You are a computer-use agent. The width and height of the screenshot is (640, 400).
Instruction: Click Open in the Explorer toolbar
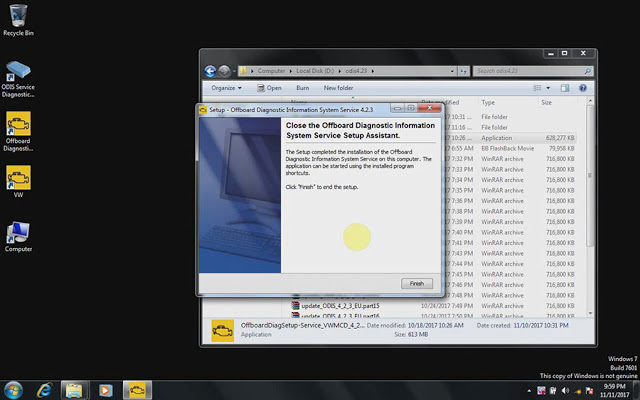click(269, 88)
